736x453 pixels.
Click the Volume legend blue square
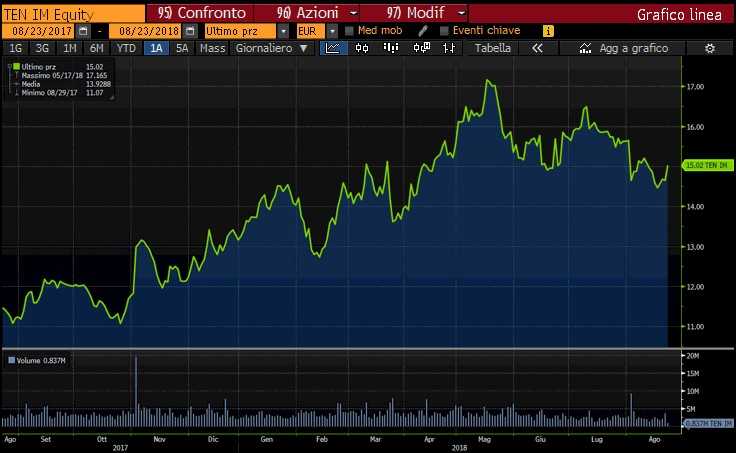pos(12,361)
